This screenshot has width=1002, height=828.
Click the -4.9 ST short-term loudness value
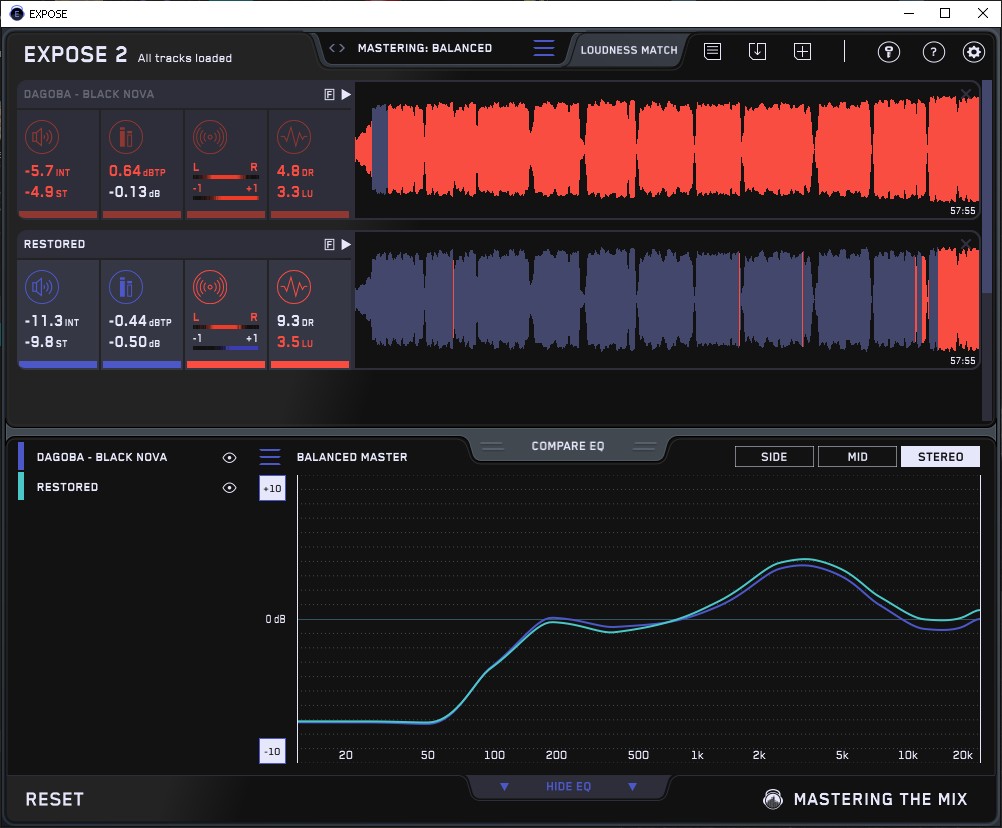pyautogui.click(x=46, y=192)
